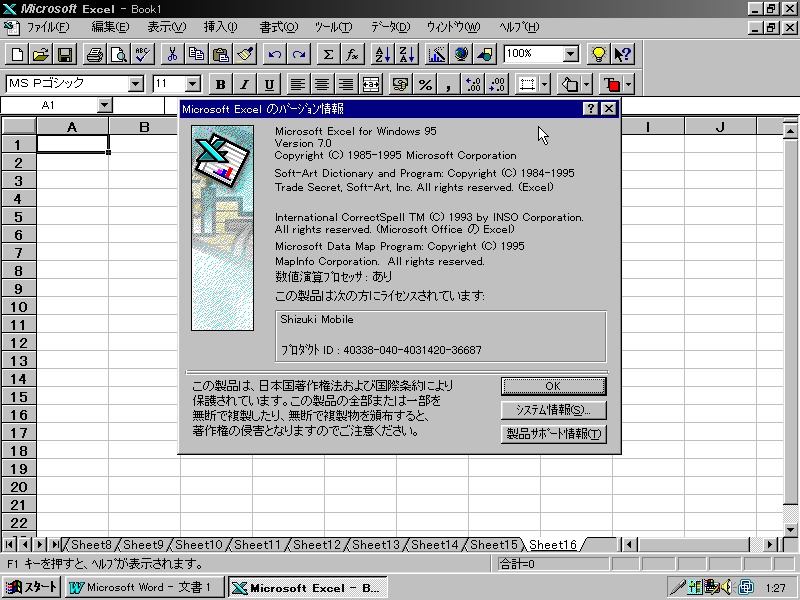The image size is (800, 600).
Task: Apply the fill color bucket swatch
Action: [x=570, y=84]
